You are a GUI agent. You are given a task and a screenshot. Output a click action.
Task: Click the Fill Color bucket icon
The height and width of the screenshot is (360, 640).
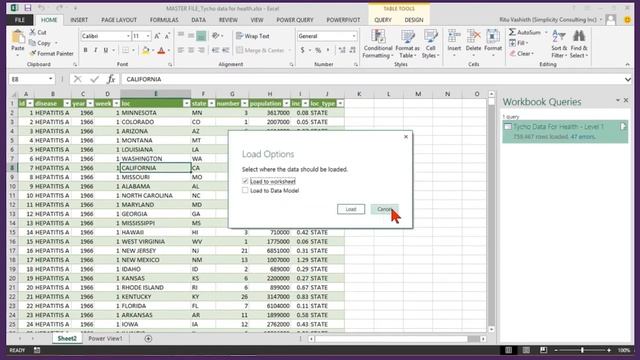click(x=145, y=51)
